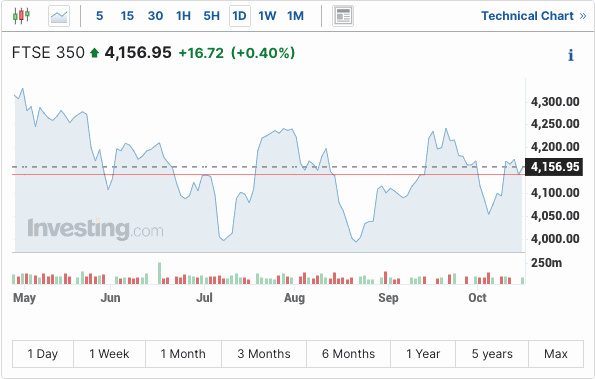Show the 6 Months range
The height and width of the screenshot is (379, 595).
(348, 354)
